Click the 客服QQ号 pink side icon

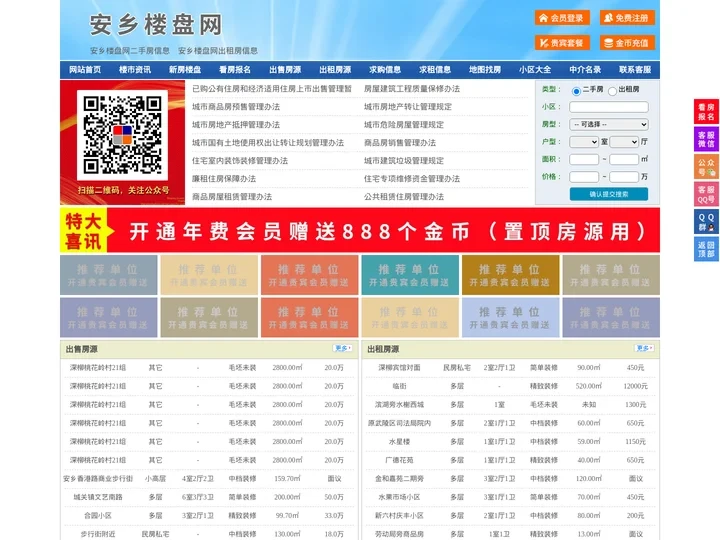706,194
